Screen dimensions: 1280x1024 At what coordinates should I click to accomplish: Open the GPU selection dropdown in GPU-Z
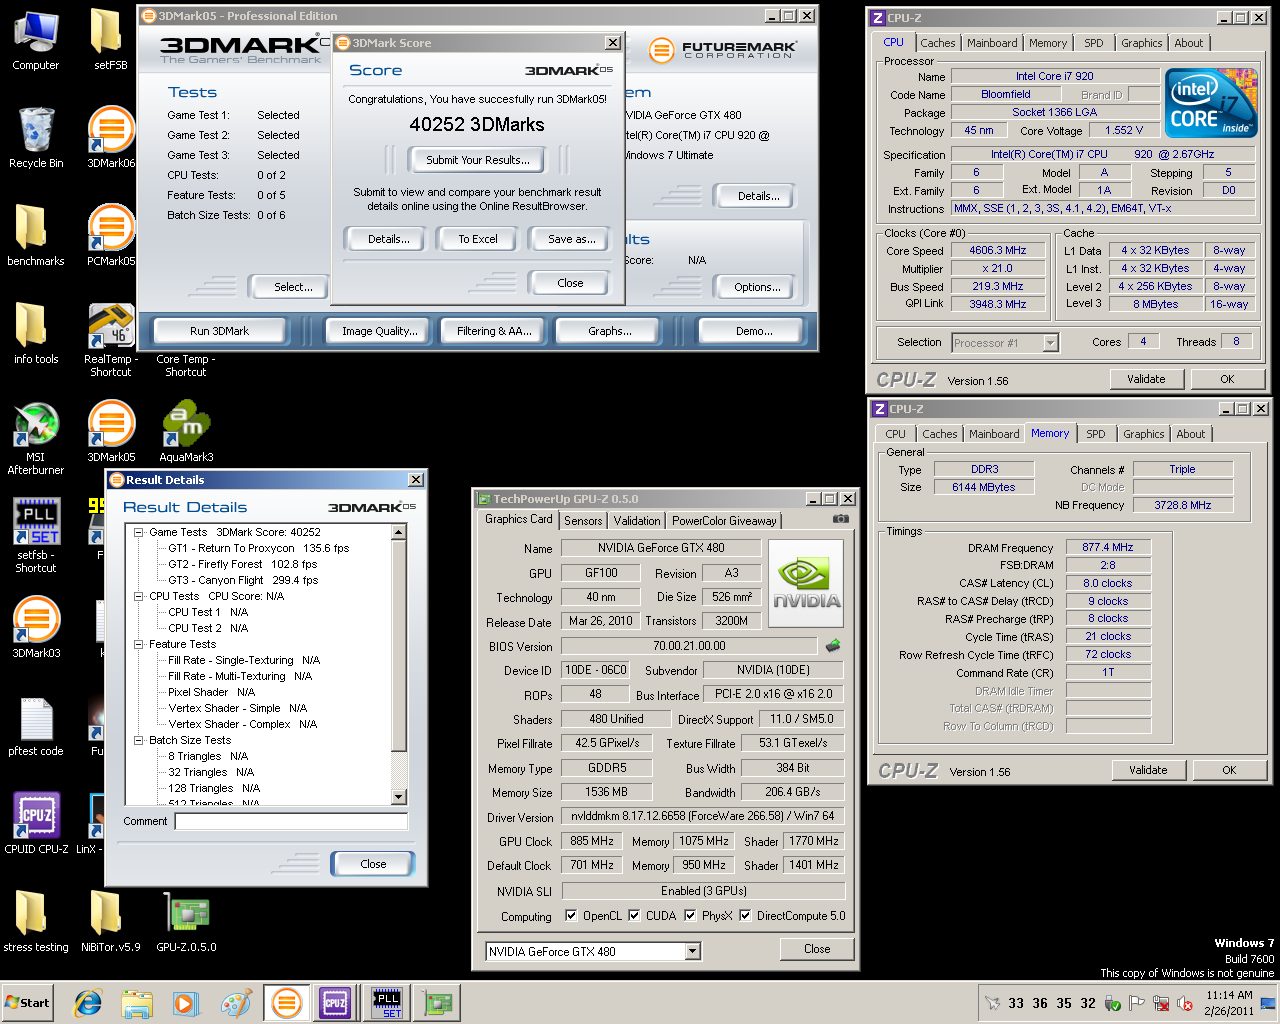tap(693, 952)
